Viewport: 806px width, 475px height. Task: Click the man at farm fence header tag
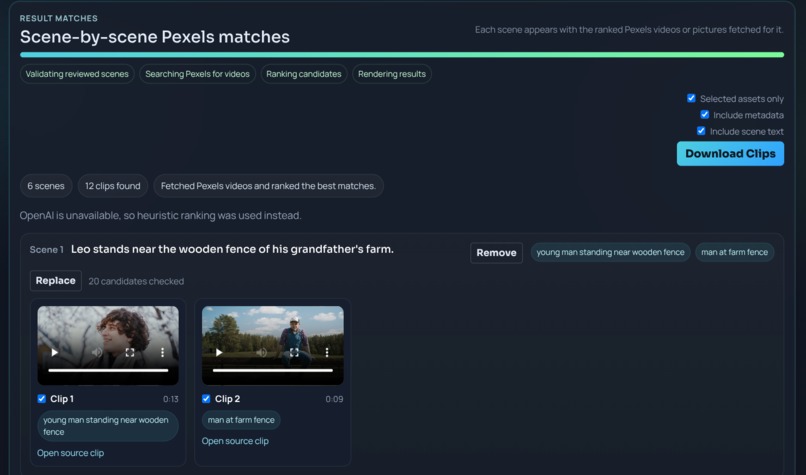click(735, 252)
